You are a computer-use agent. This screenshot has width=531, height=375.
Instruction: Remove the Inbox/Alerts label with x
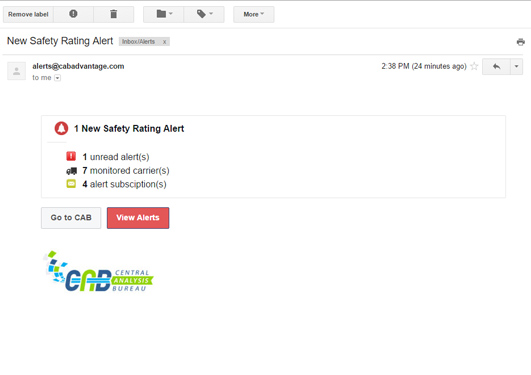pyautogui.click(x=165, y=42)
